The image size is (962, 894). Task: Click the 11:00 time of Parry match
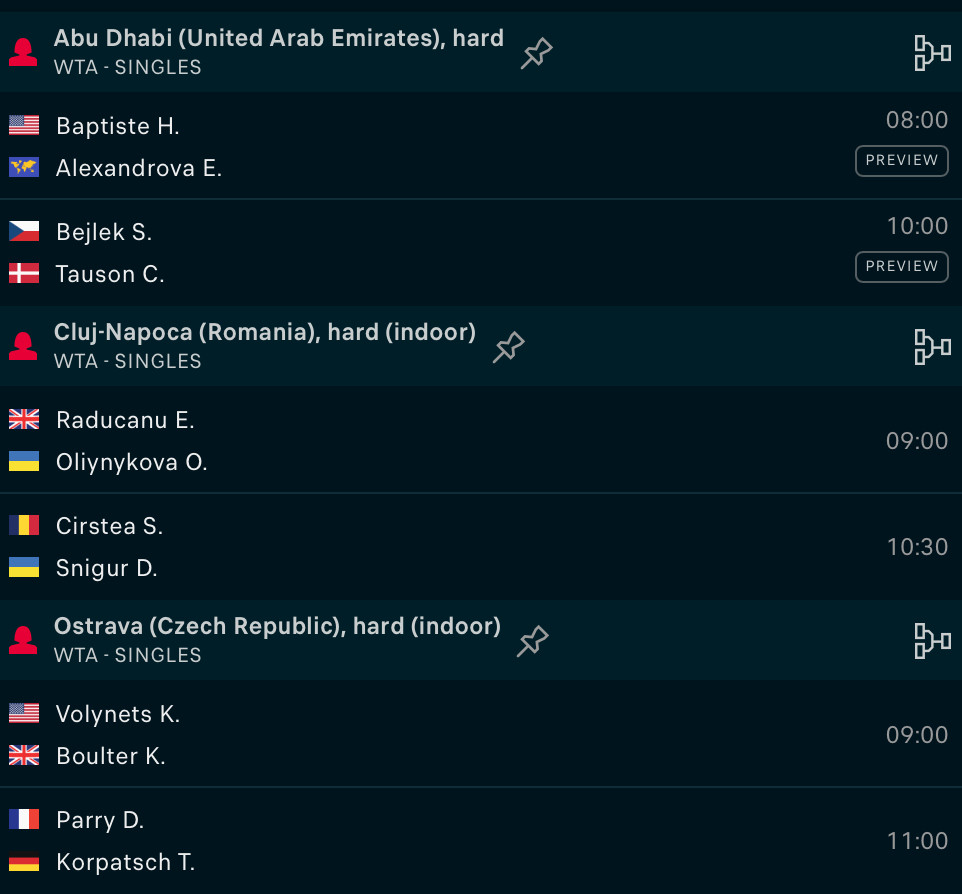[918, 841]
